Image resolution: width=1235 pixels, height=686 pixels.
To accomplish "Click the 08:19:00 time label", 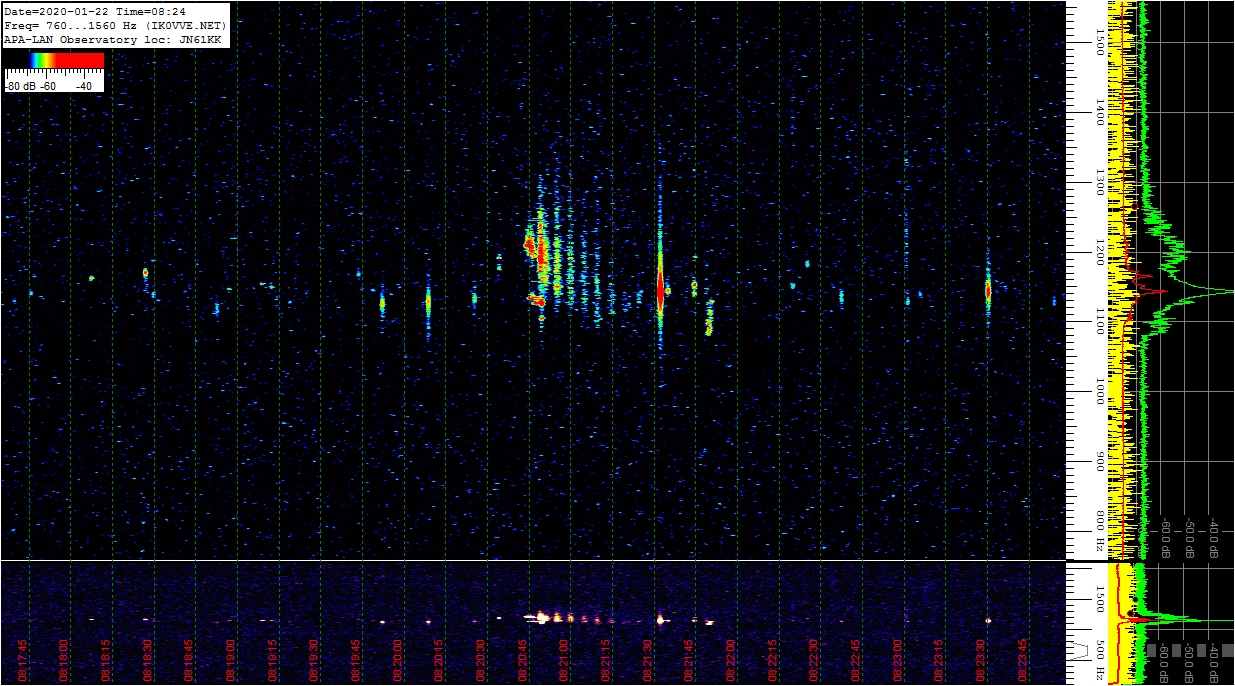I will (x=231, y=659).
